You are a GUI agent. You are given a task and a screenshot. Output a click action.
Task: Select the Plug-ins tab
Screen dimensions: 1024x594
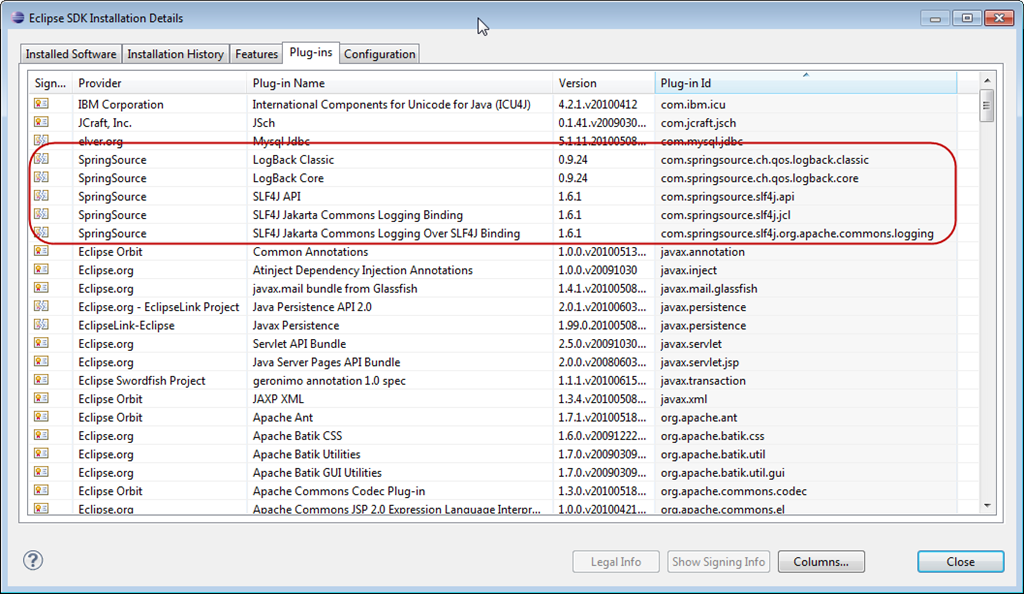(x=311, y=52)
